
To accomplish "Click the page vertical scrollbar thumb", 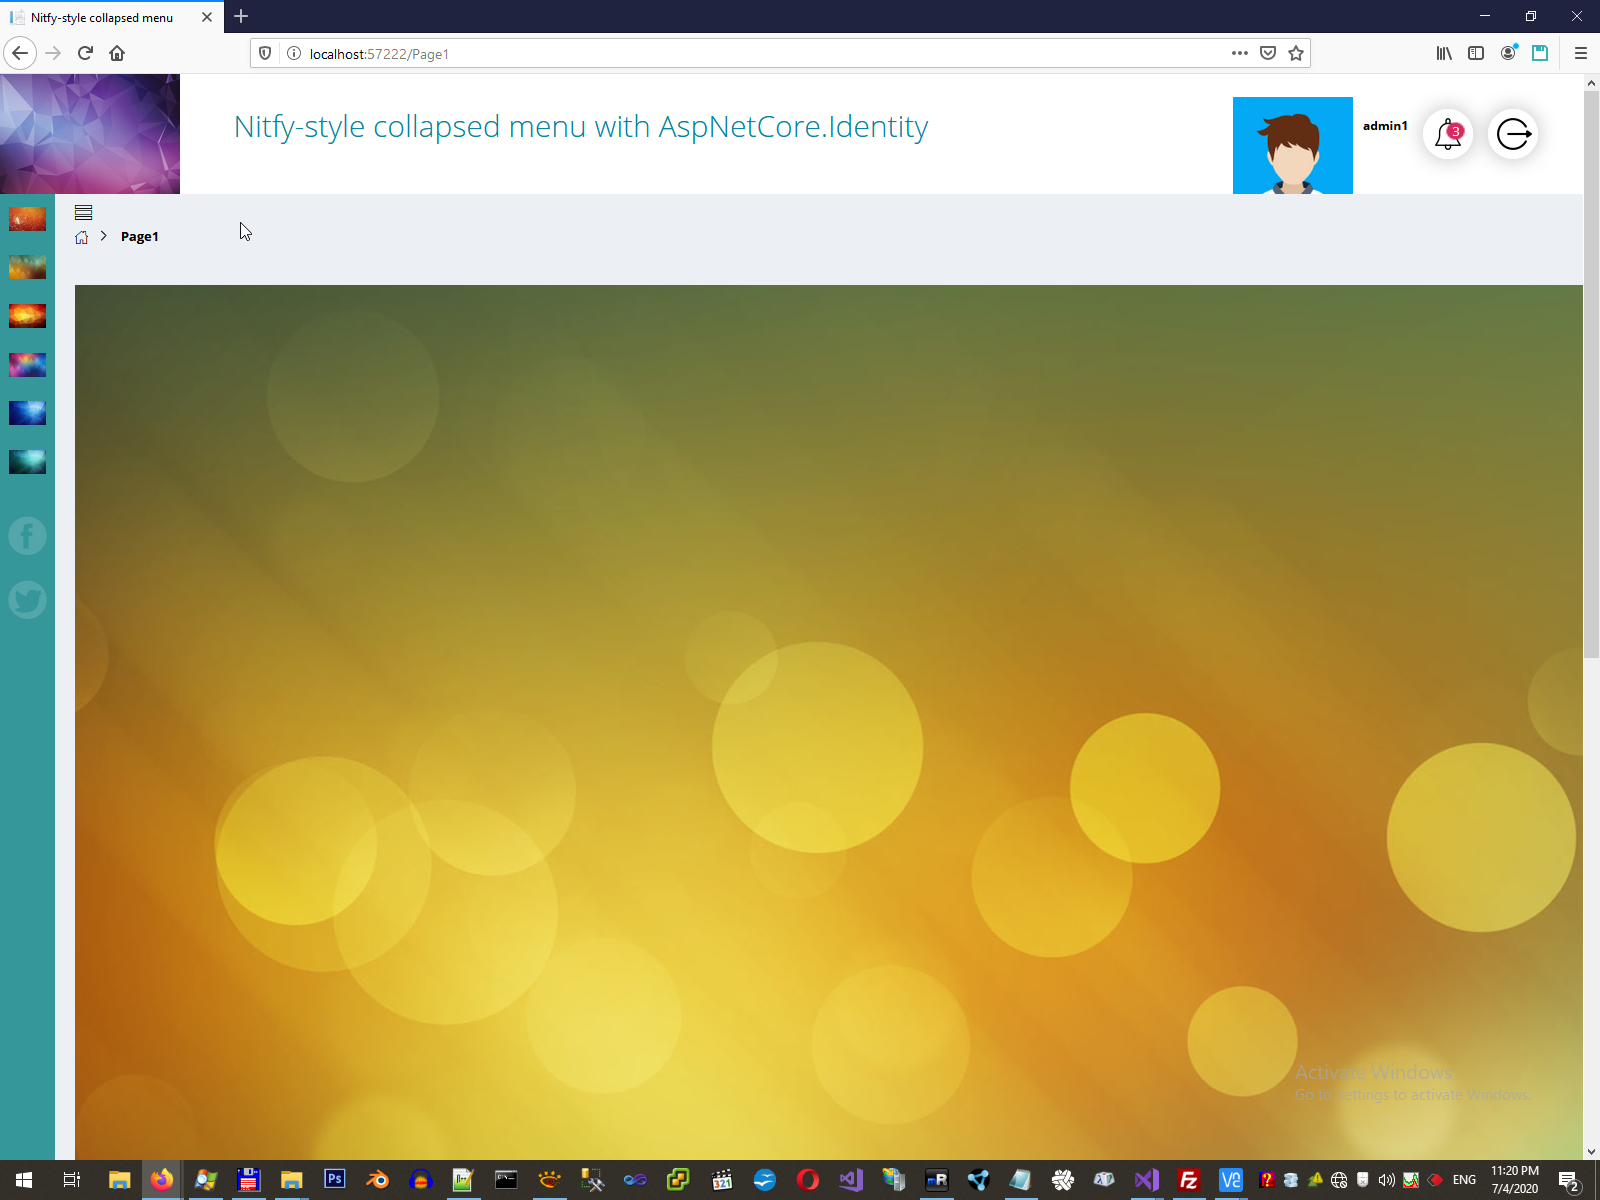I will [x=1591, y=374].
